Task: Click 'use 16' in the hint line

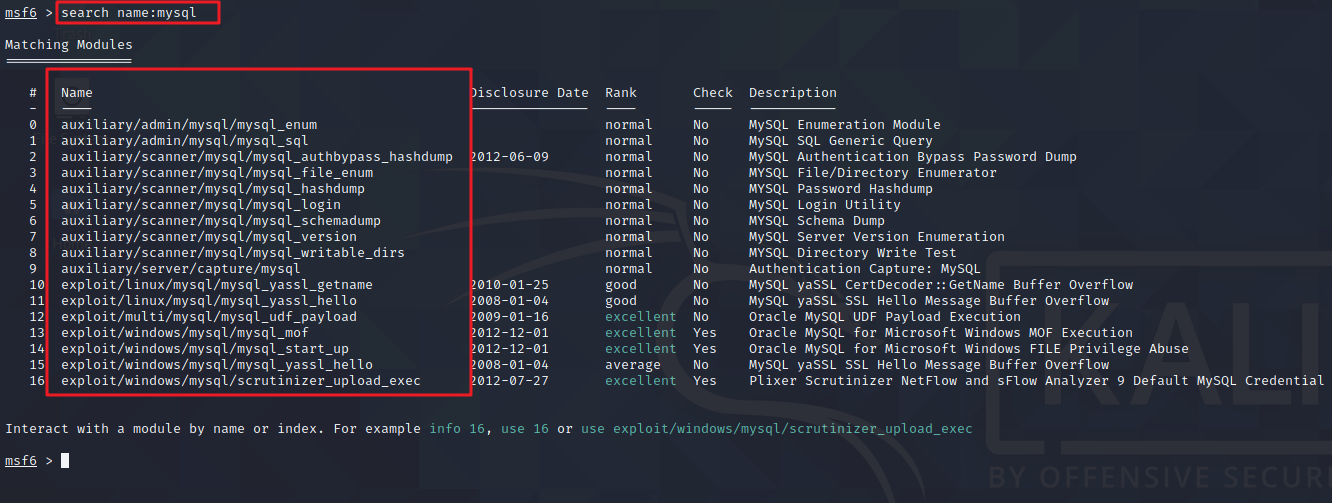Action: (x=525, y=429)
